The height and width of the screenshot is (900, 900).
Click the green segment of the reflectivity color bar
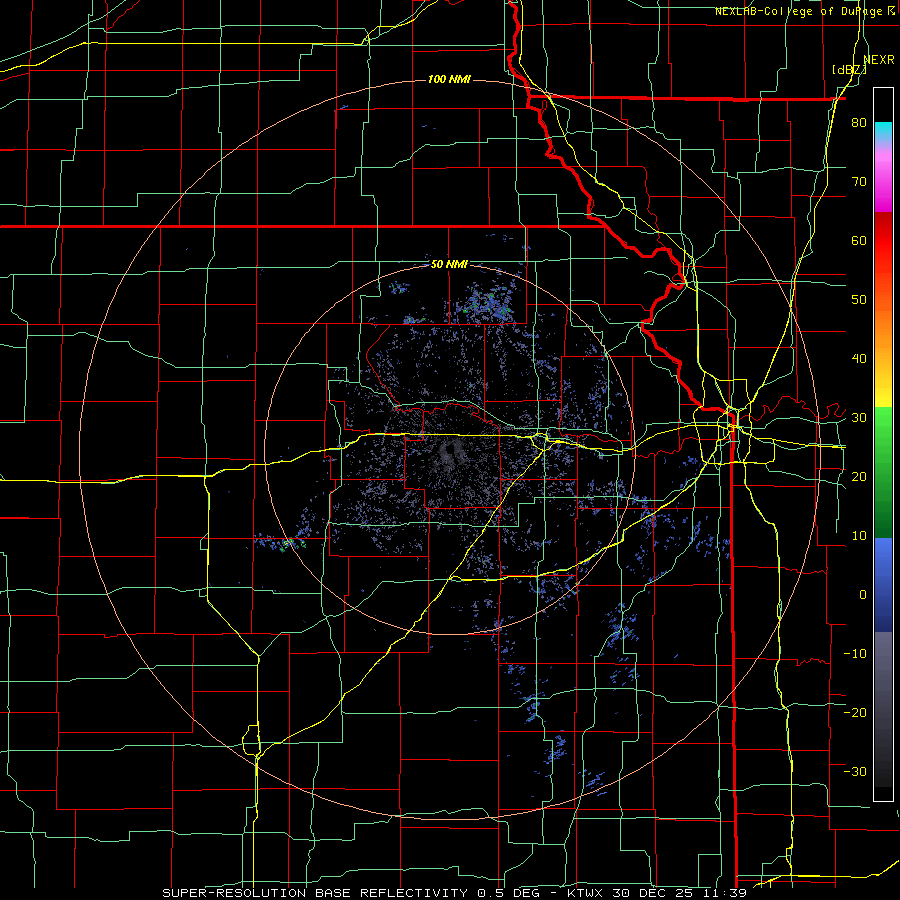(883, 472)
